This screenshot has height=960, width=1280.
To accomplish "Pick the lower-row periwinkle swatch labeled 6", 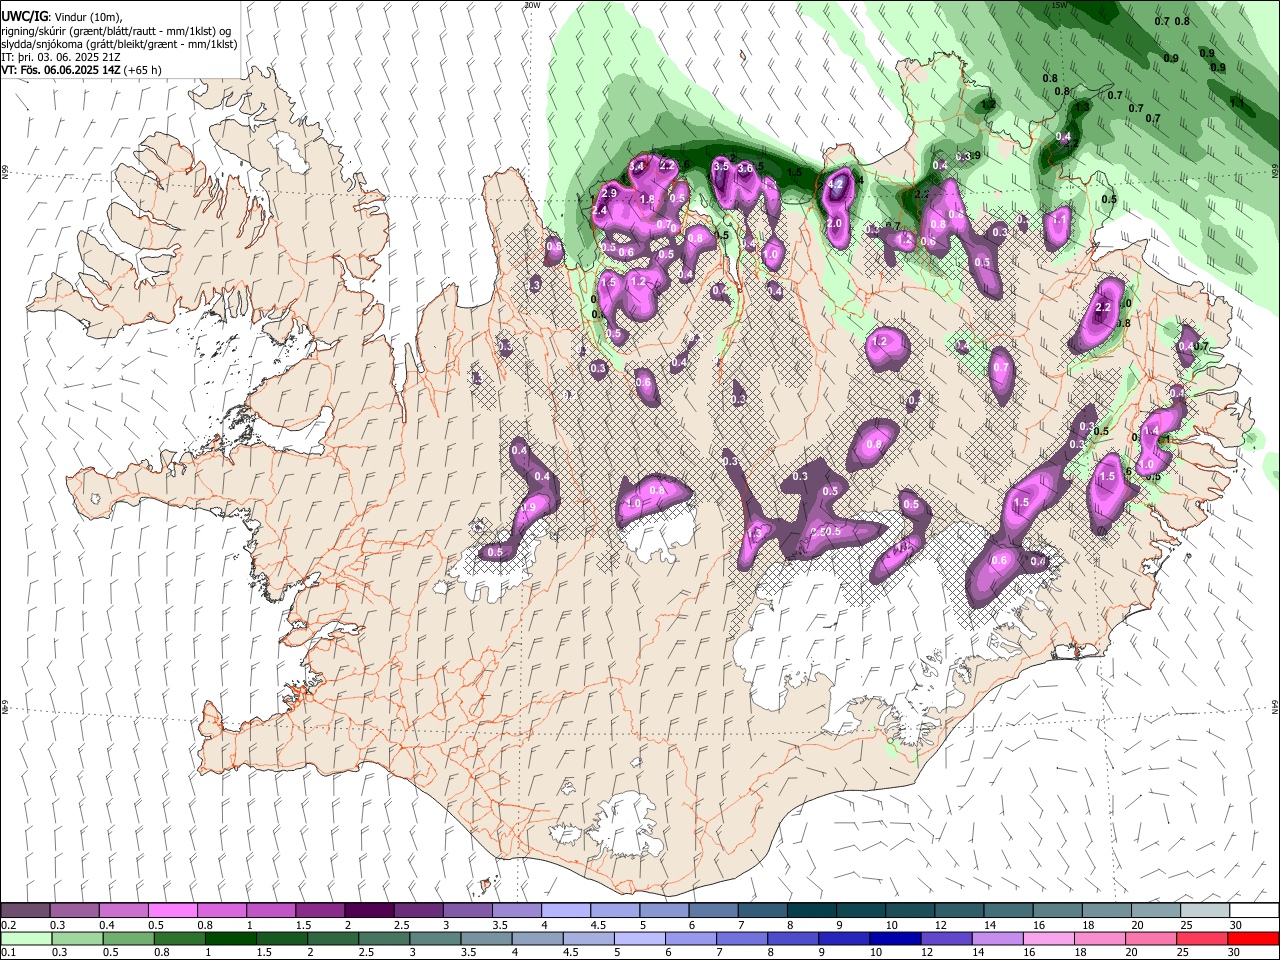I will click(x=690, y=938).
